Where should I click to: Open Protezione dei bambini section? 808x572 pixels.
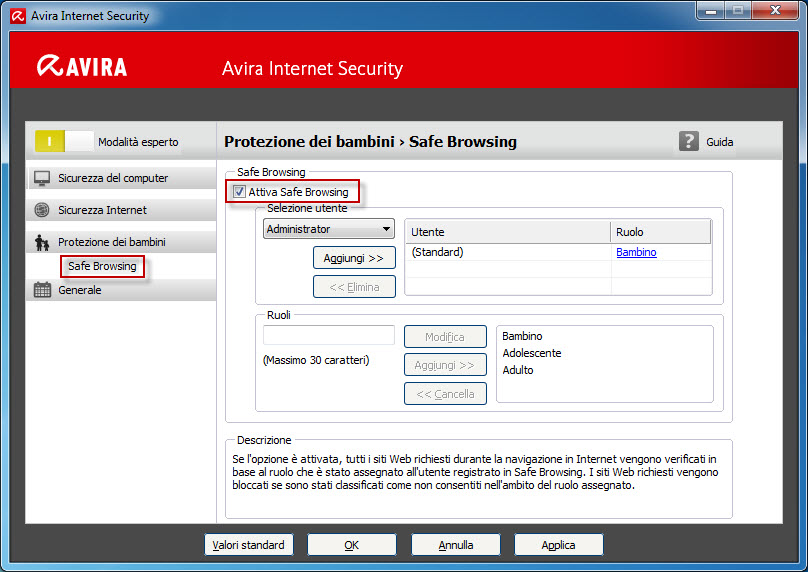click(x=122, y=242)
